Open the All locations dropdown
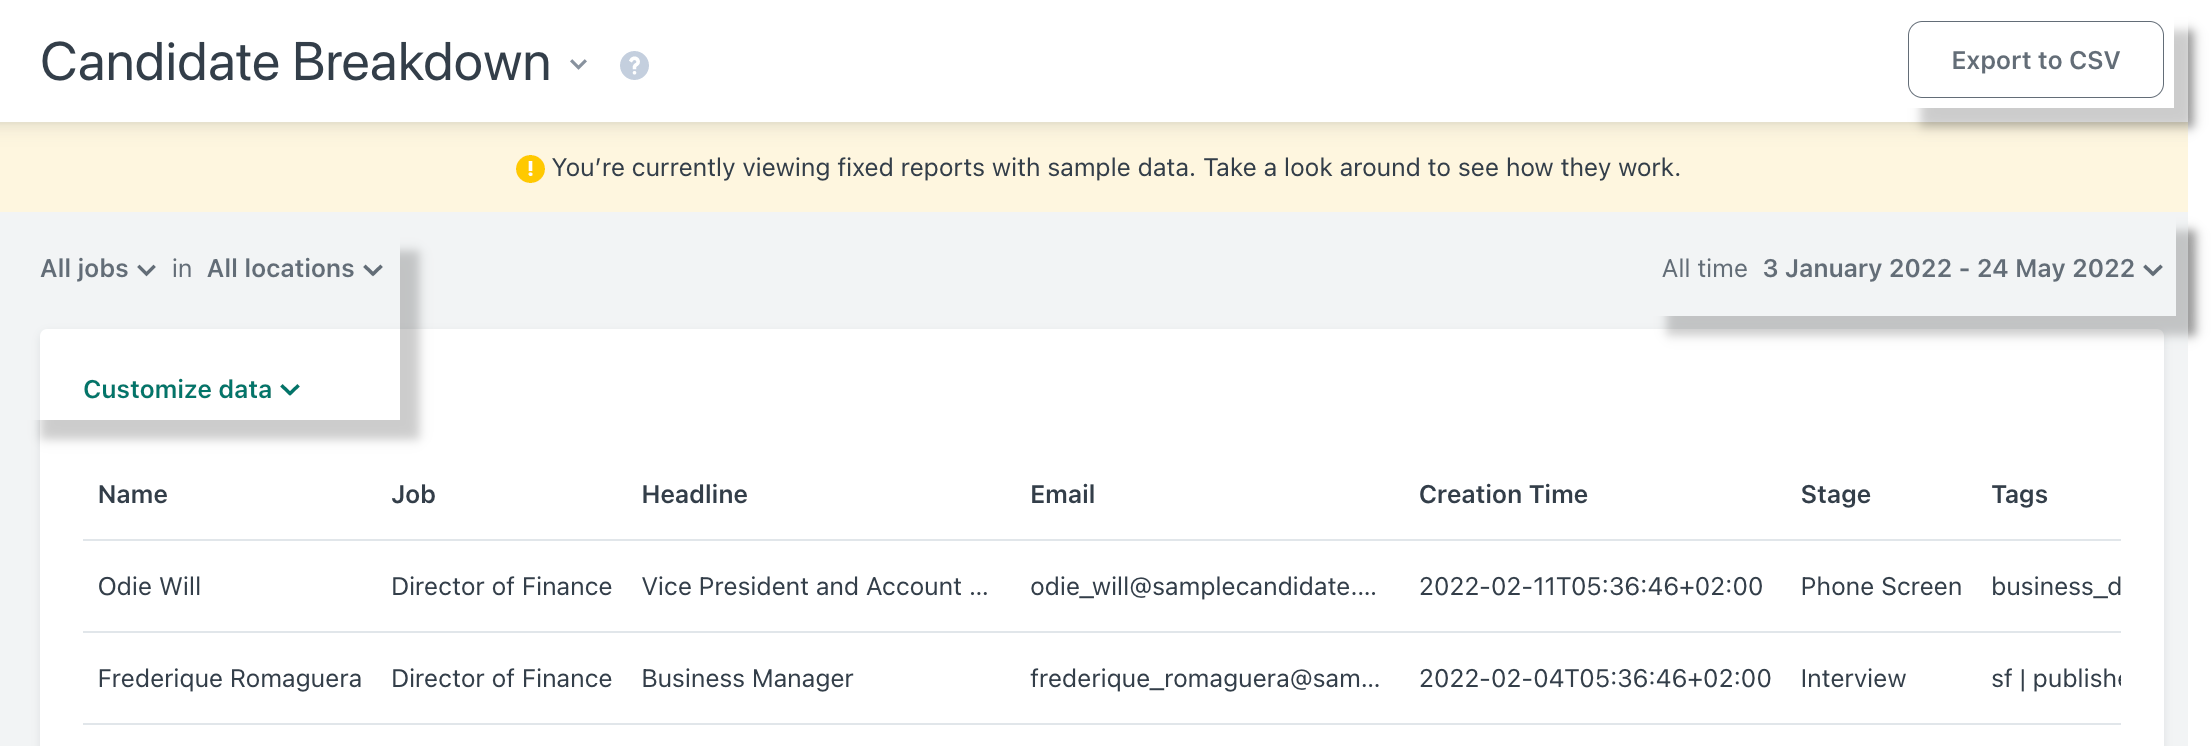2211x746 pixels. pos(295,269)
